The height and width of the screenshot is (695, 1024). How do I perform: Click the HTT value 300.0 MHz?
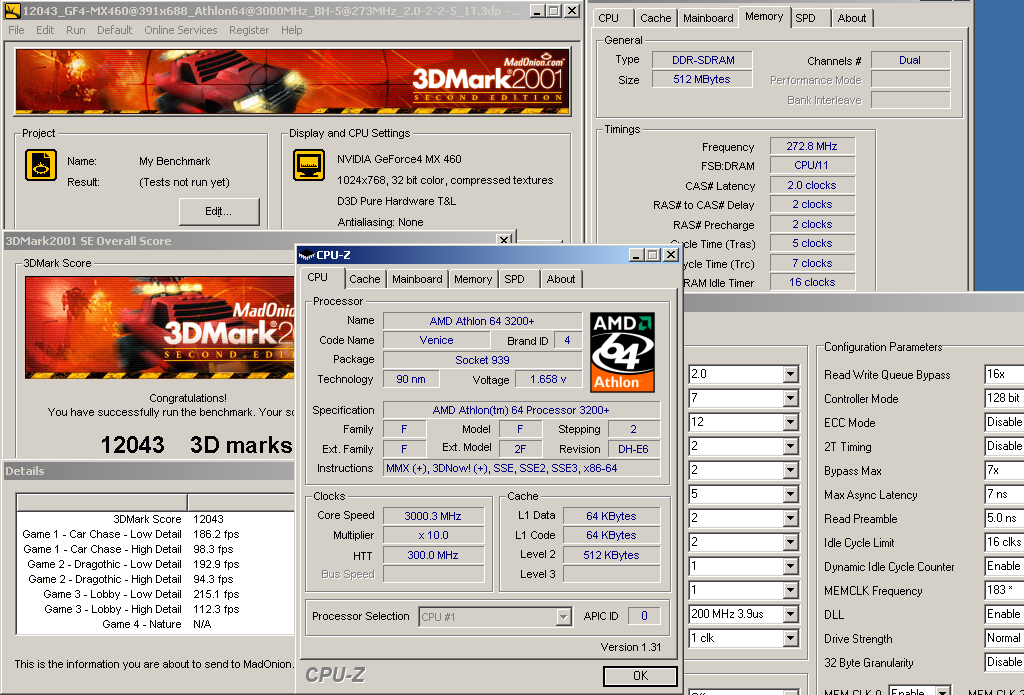(x=433, y=555)
